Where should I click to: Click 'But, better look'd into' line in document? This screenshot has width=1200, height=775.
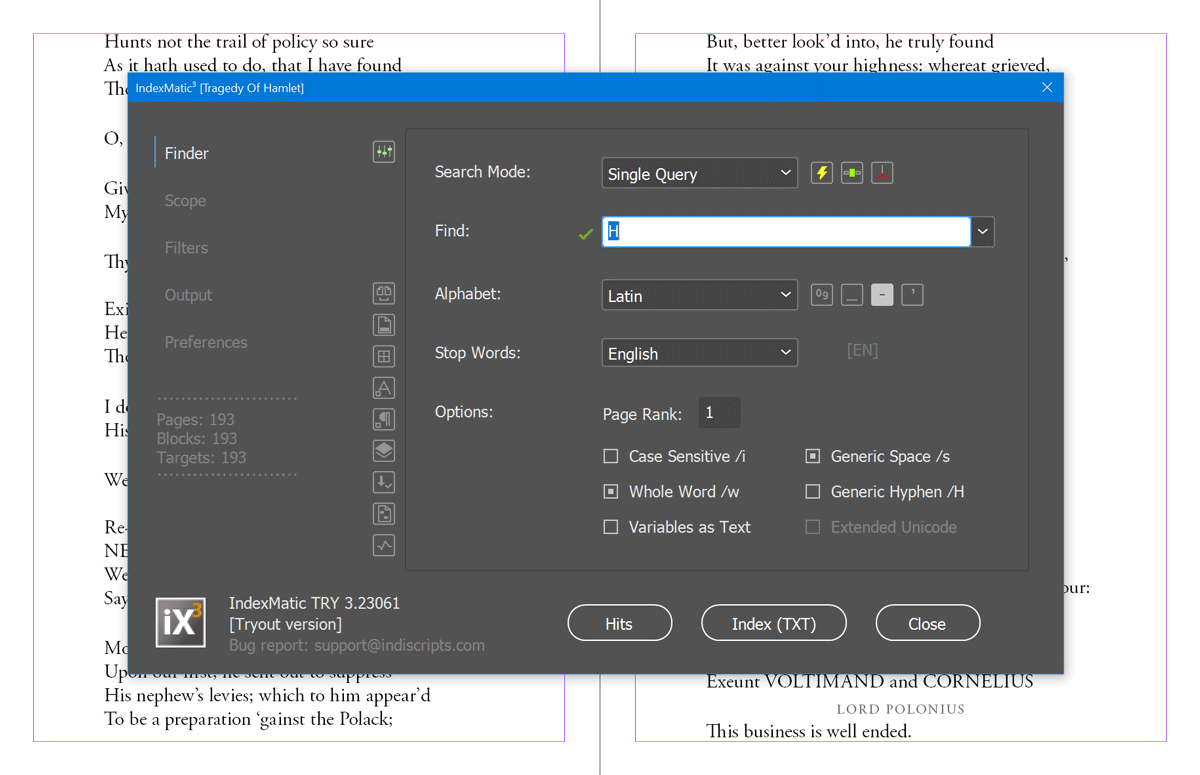point(849,42)
